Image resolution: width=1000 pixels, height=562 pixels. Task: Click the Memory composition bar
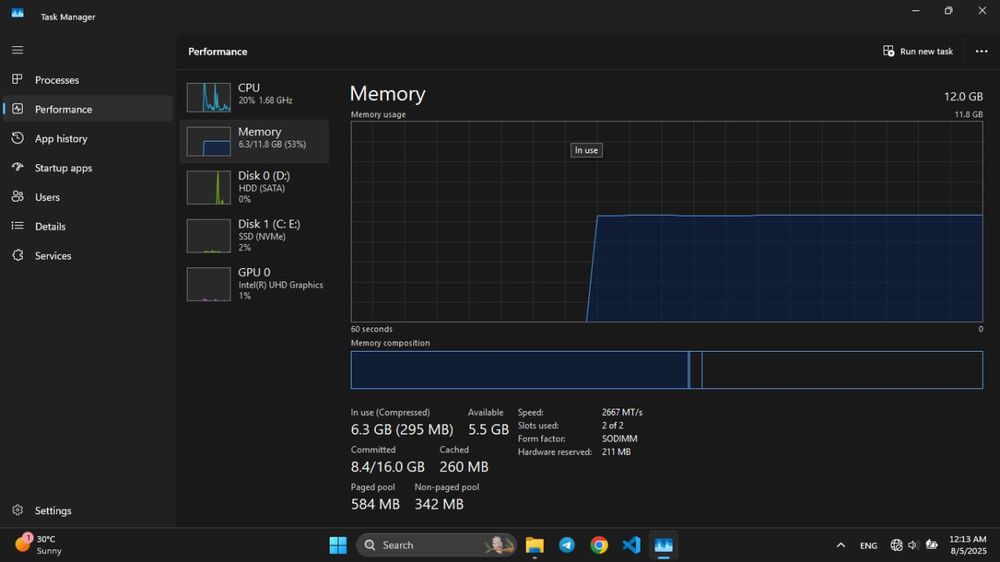point(666,370)
